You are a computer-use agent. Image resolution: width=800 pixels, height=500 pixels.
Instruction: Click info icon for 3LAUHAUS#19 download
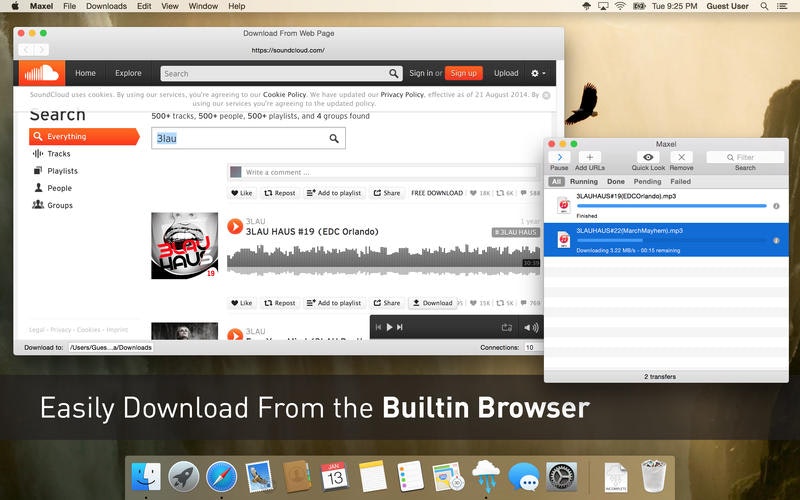[776, 206]
